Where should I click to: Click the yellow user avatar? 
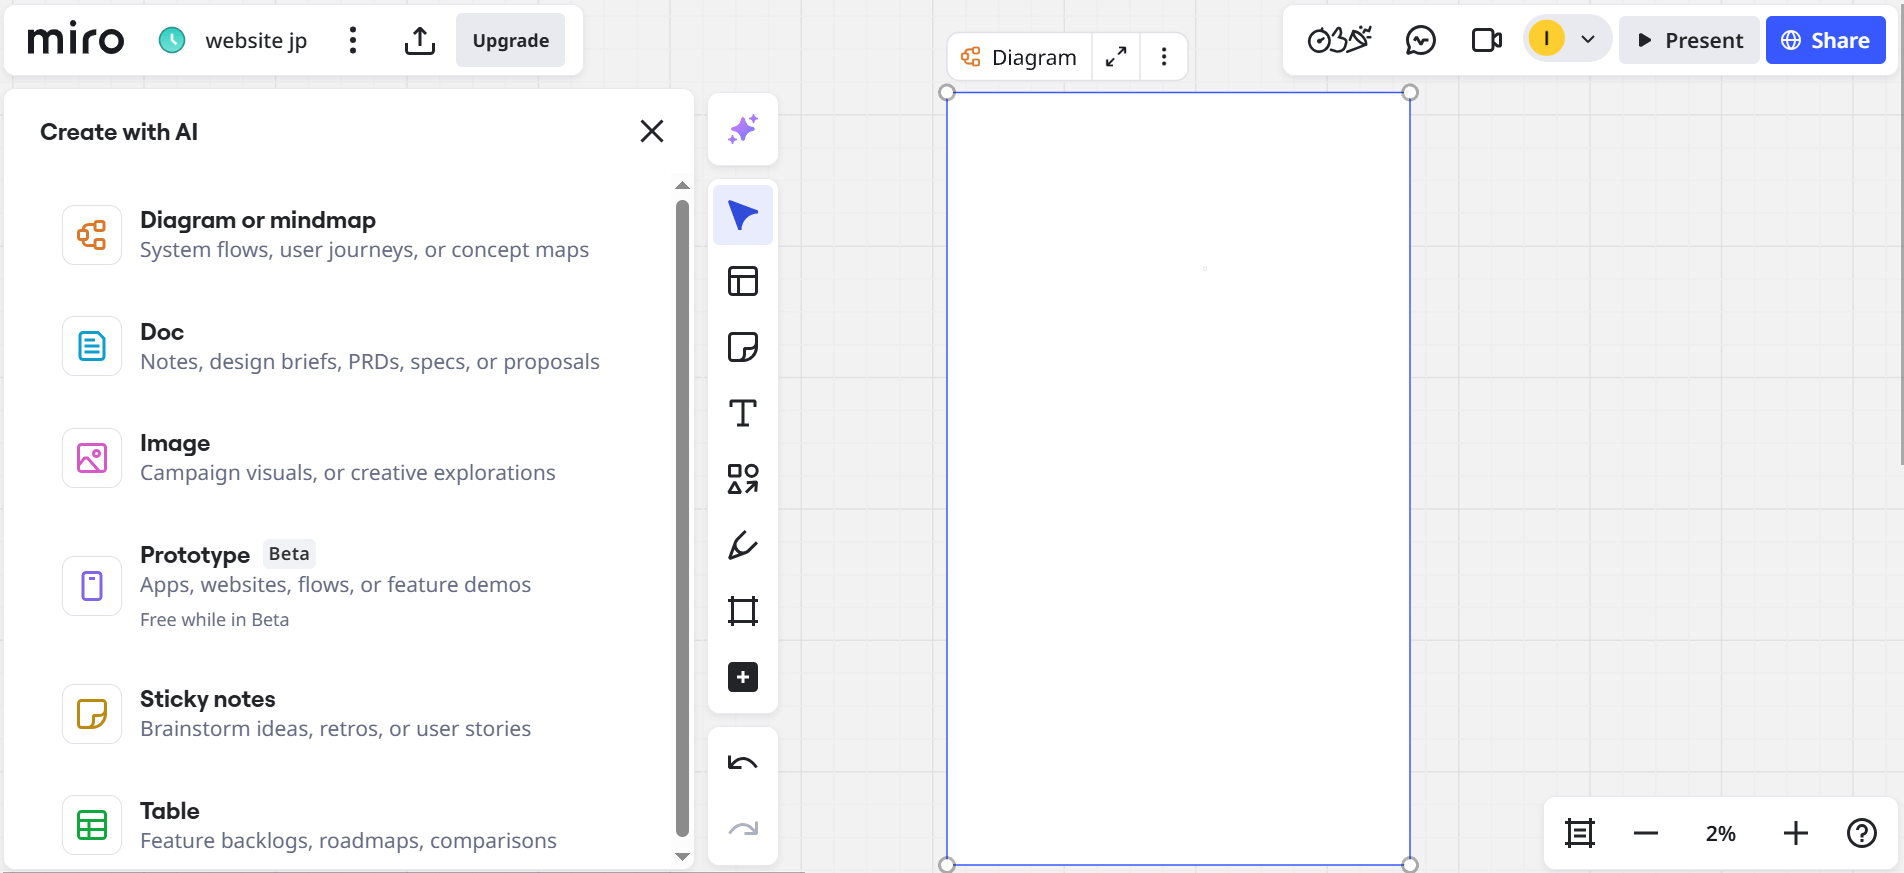coord(1546,39)
